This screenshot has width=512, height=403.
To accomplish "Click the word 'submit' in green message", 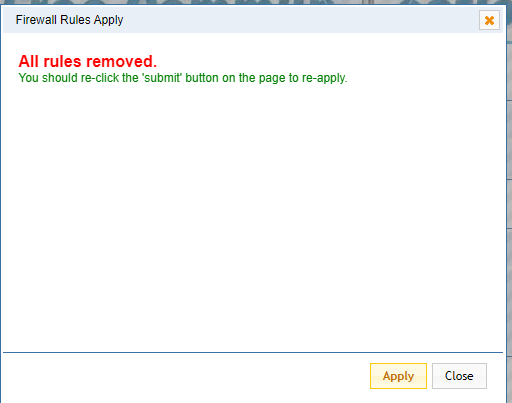I will [162, 78].
